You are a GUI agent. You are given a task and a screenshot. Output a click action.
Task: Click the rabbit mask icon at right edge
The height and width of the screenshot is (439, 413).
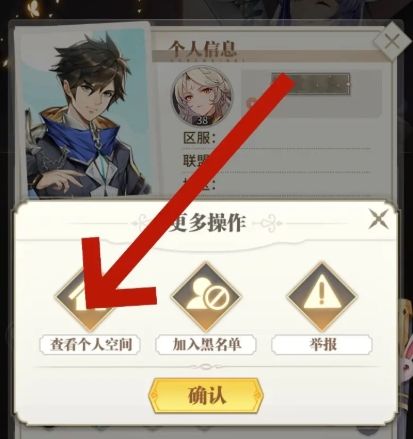[x=407, y=360]
